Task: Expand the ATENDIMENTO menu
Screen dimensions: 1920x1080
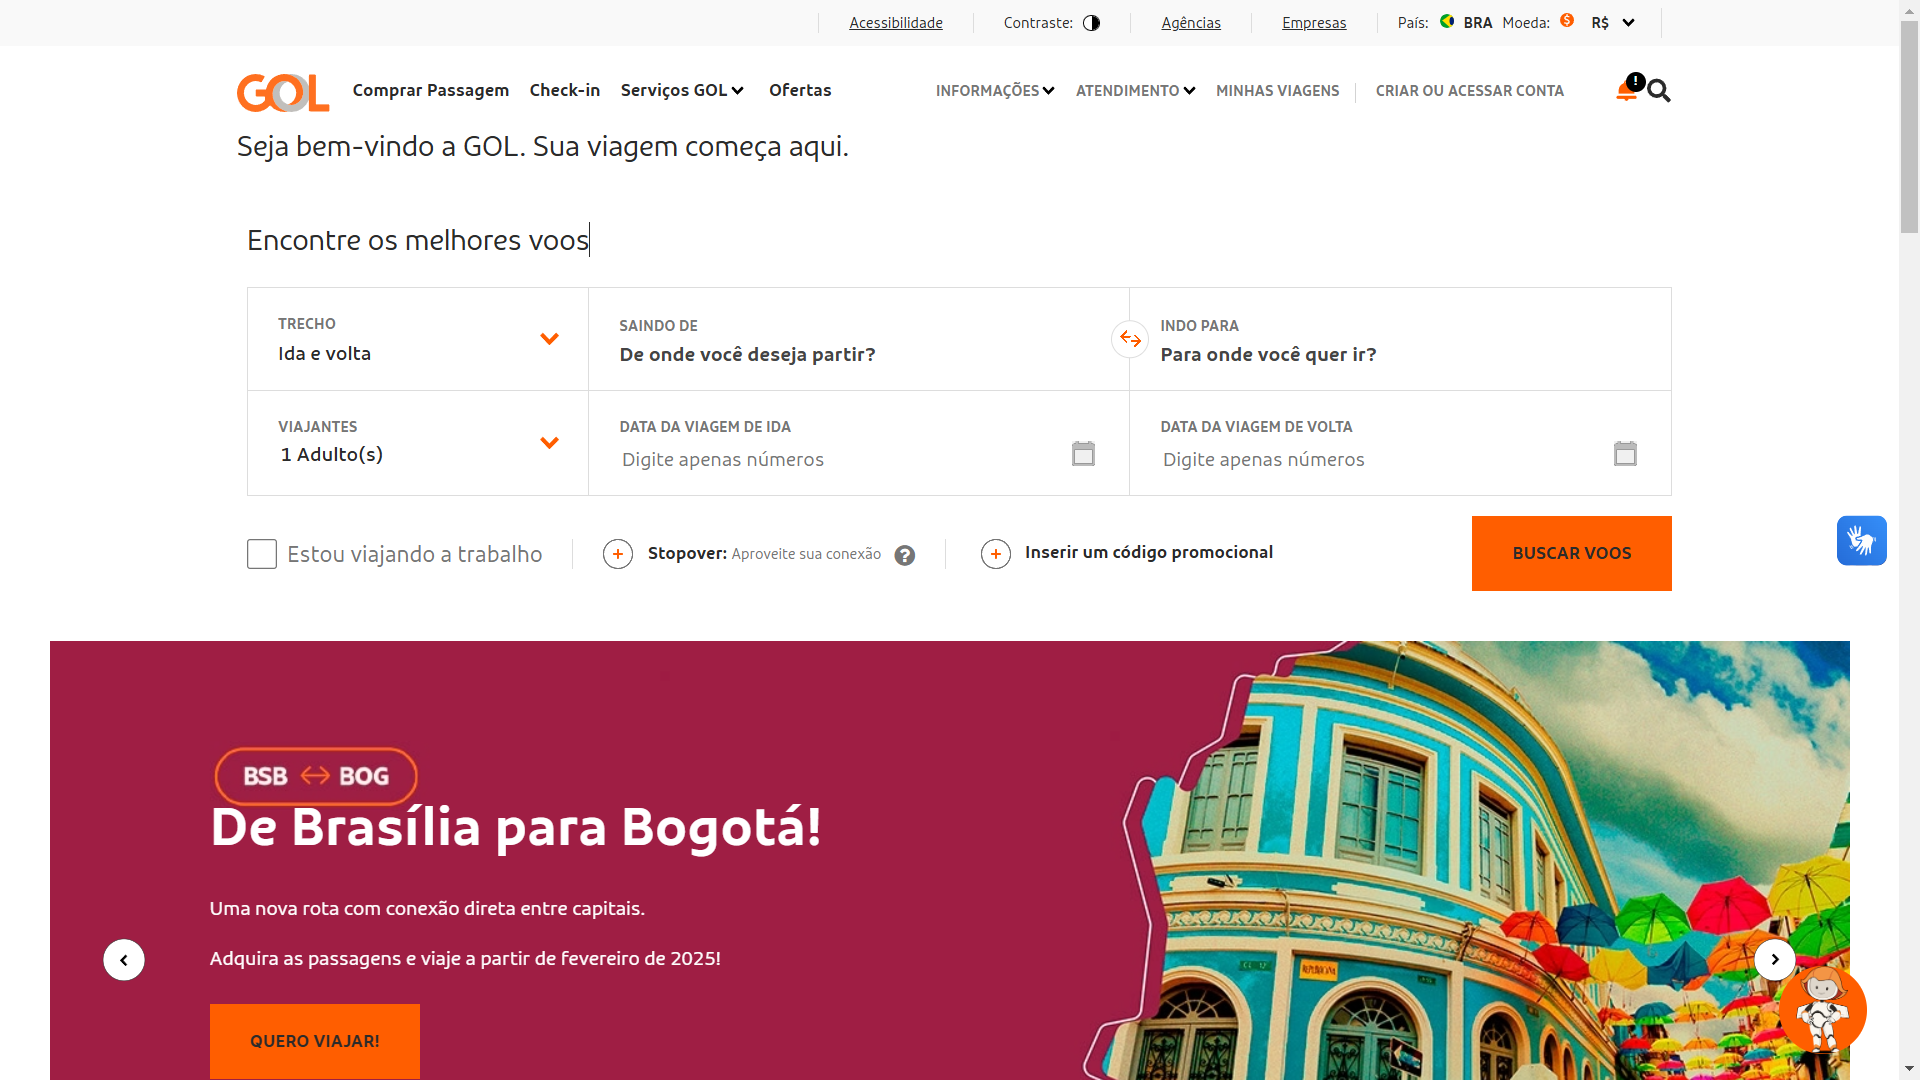Action: click(1135, 91)
